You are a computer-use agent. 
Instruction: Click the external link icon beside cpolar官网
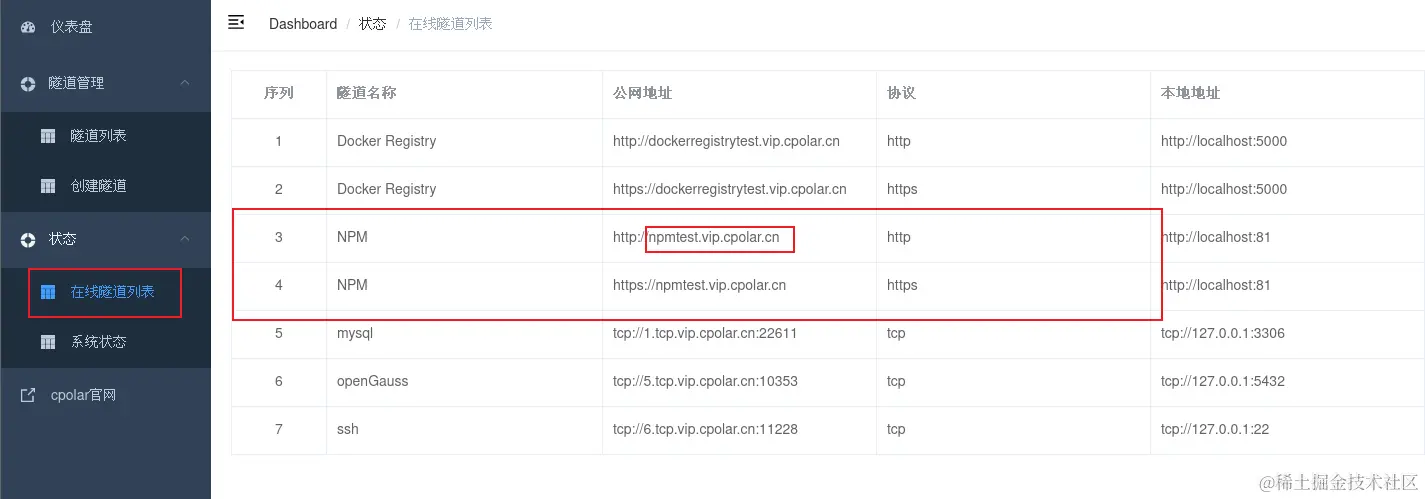pos(28,395)
